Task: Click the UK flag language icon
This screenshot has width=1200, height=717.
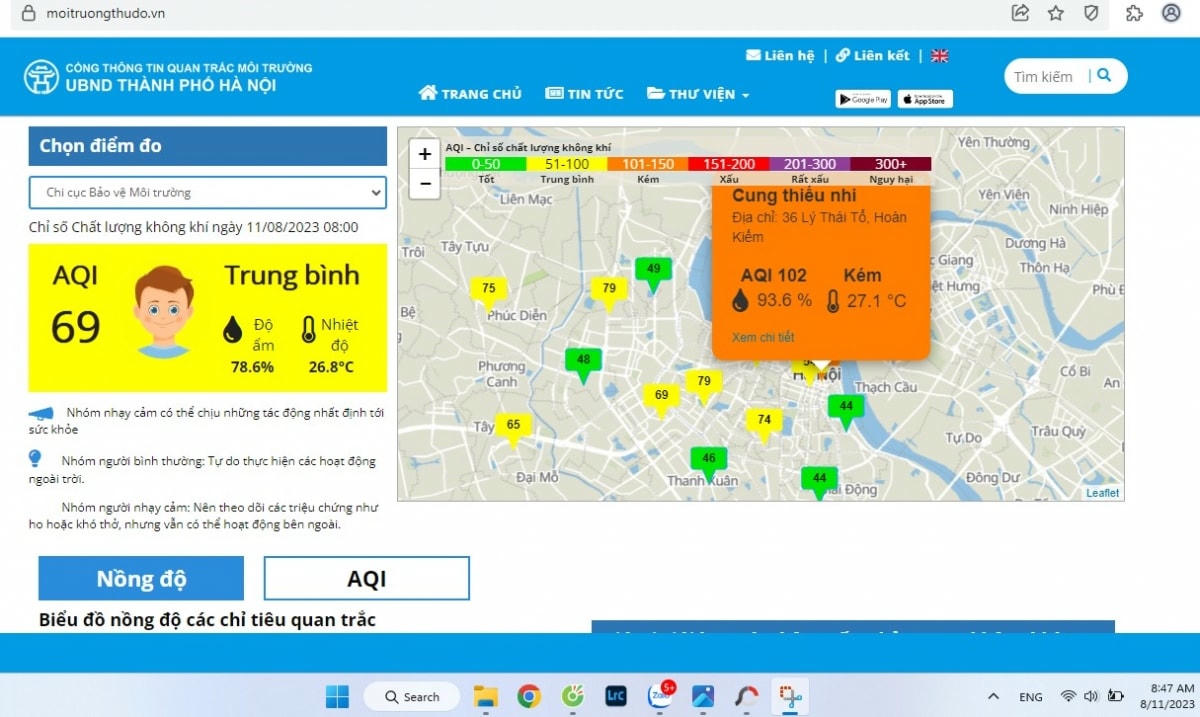Action: tap(939, 56)
